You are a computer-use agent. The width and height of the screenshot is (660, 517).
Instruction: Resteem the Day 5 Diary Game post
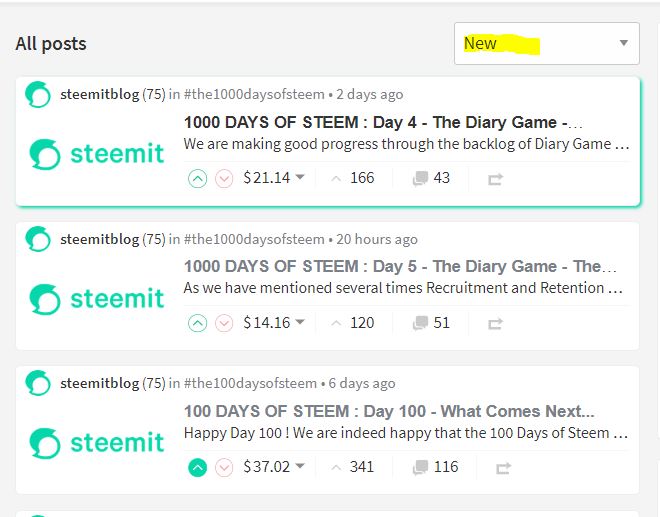495,324
